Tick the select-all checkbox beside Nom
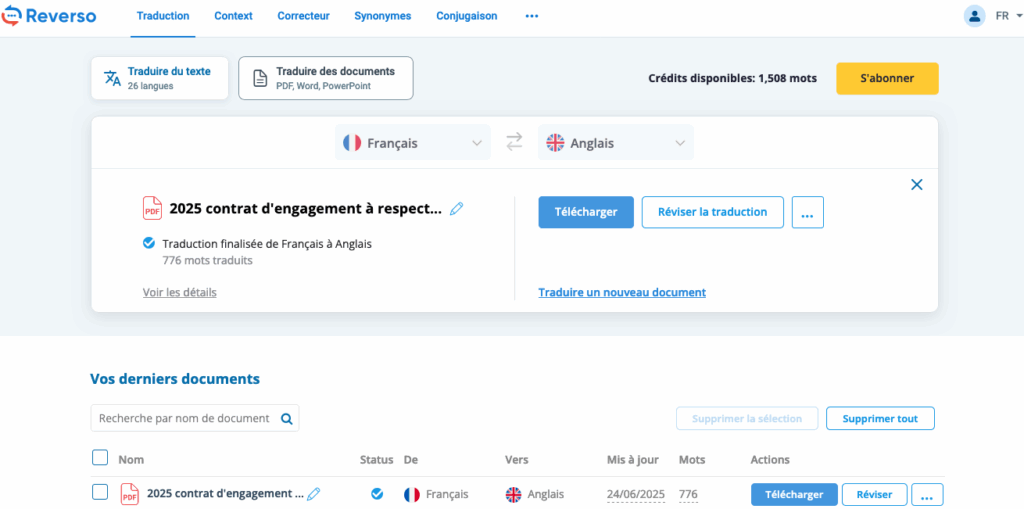The image size is (1024, 509). [x=100, y=458]
